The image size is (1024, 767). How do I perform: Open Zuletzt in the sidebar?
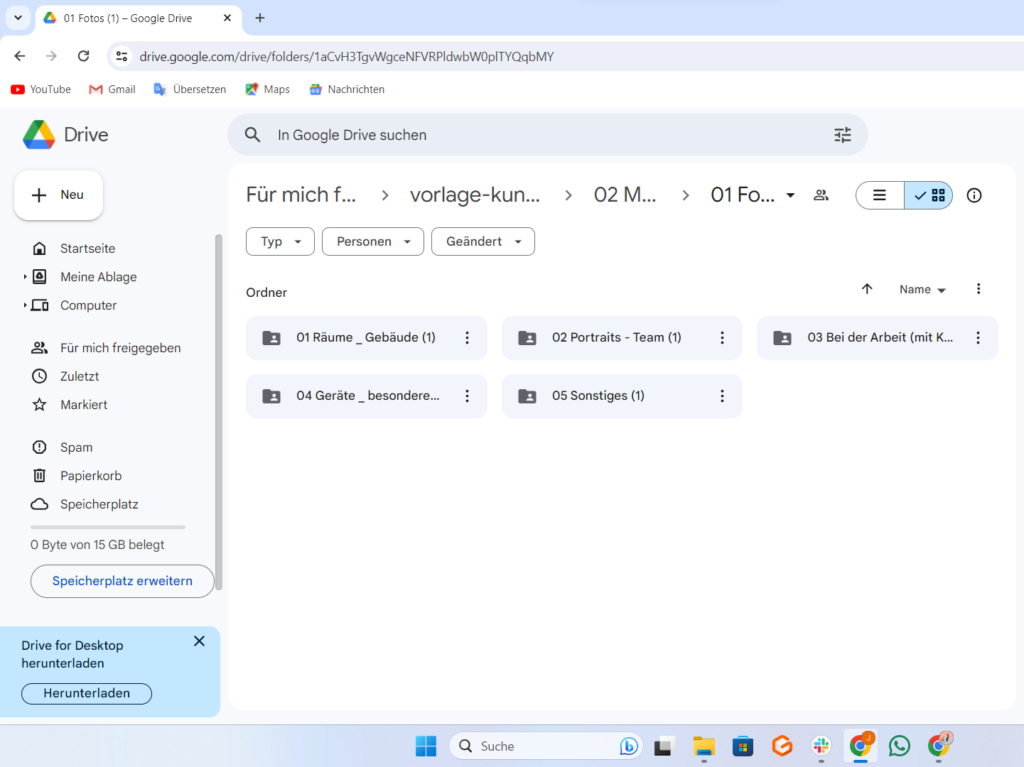79,376
